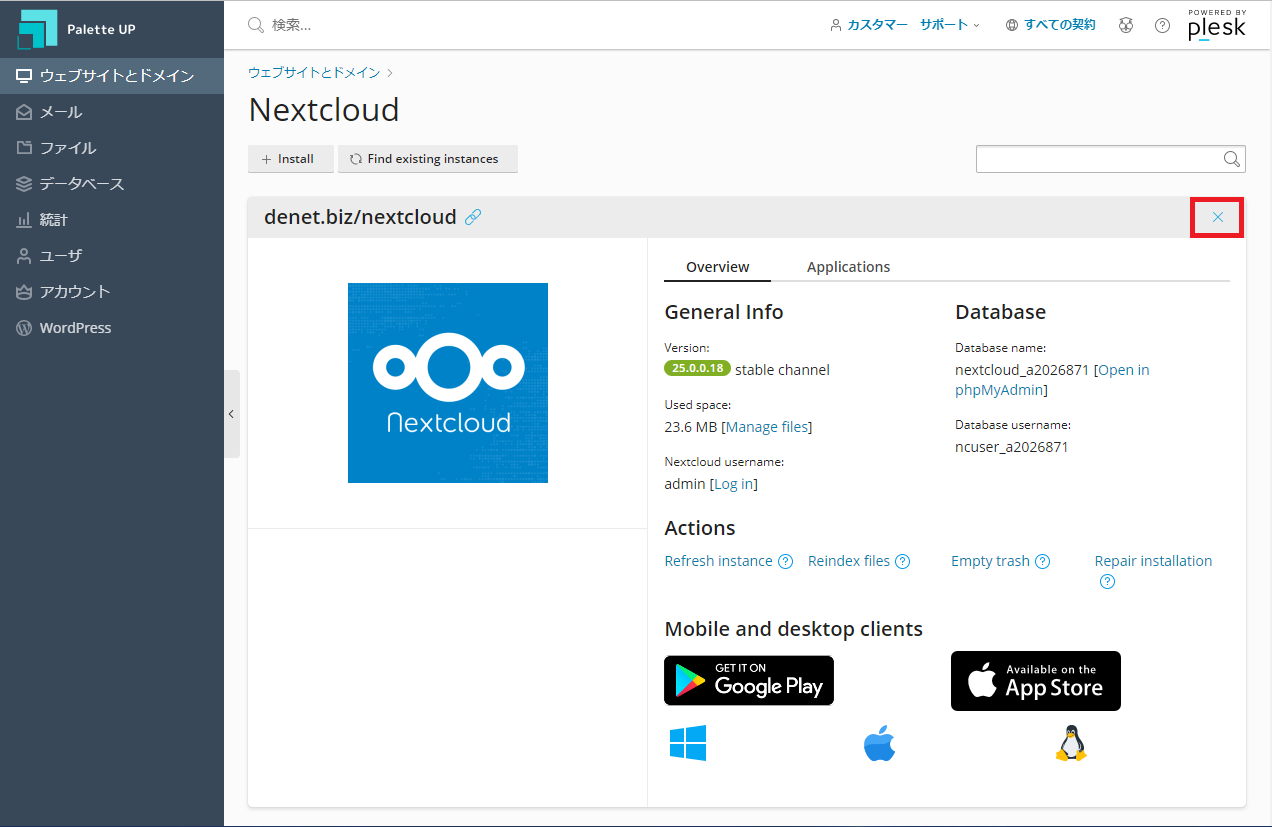This screenshot has height=827, width=1272.
Task: Select the database name nextcloud_a2026871 text
Action: tap(1022, 370)
